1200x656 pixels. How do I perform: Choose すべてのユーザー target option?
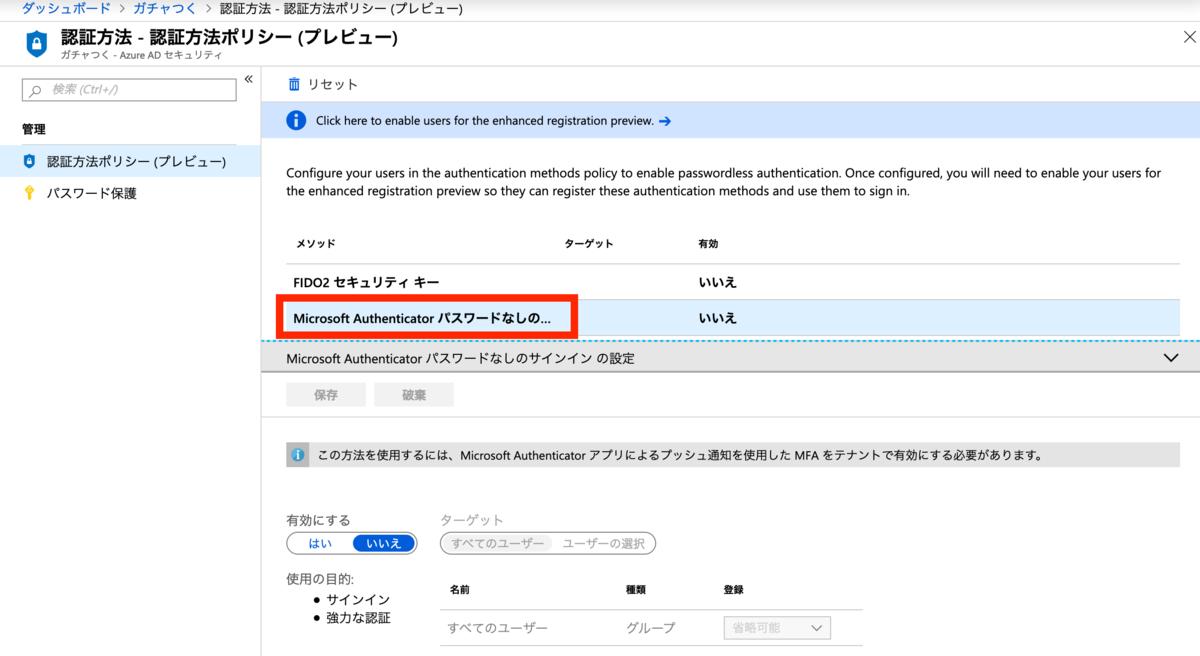[497, 543]
